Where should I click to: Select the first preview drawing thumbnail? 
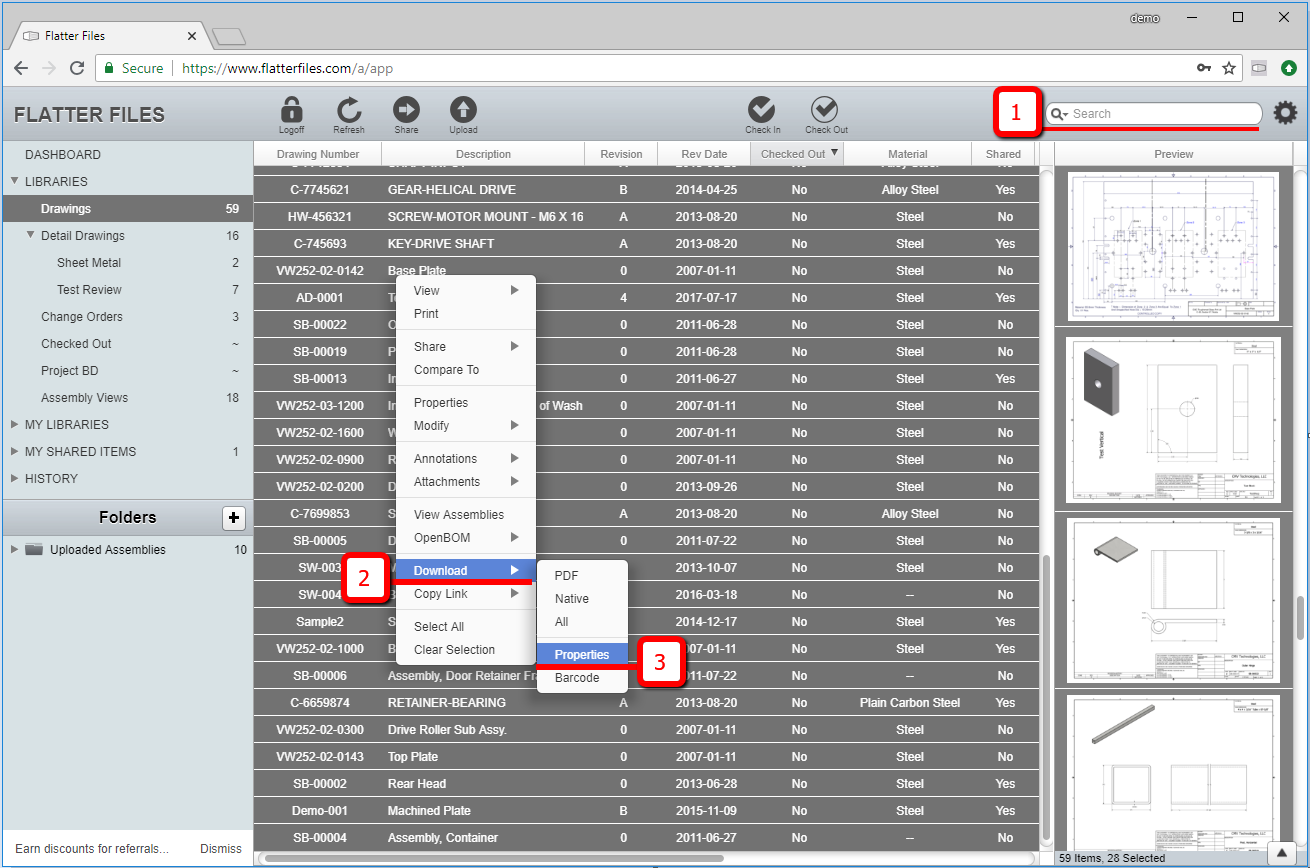click(x=1173, y=246)
